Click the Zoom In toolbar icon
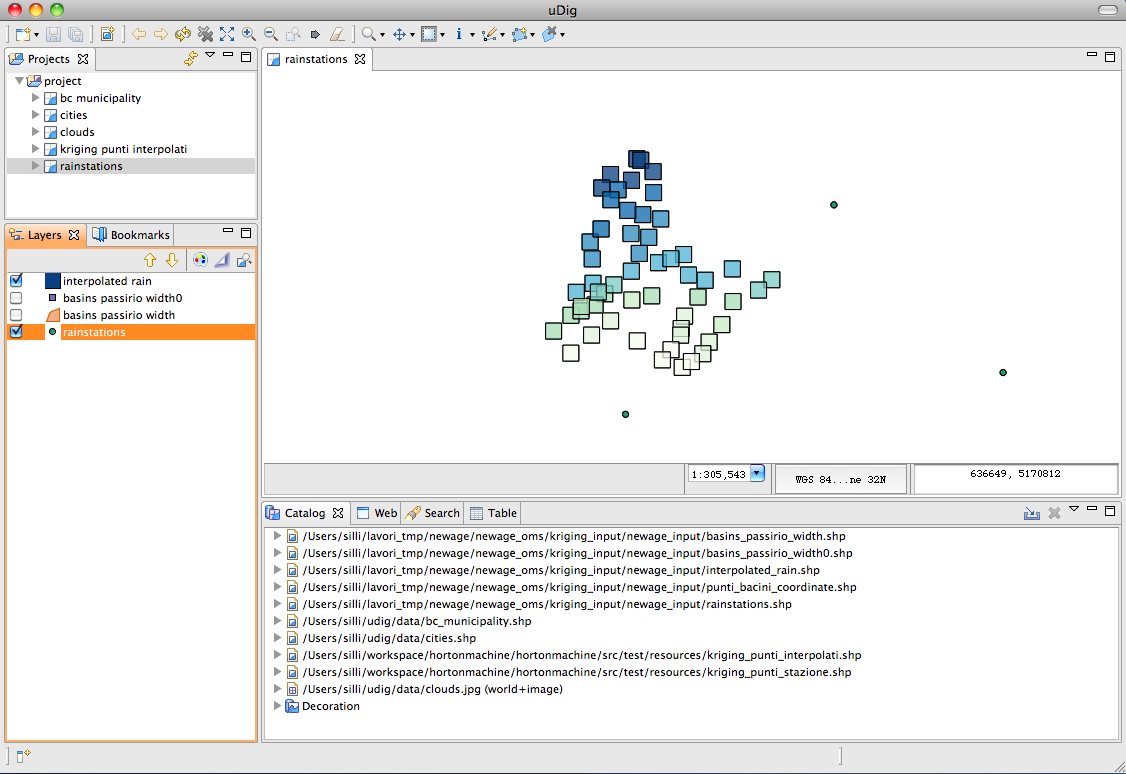Screen dimensions: 1126x774 click(x=248, y=34)
